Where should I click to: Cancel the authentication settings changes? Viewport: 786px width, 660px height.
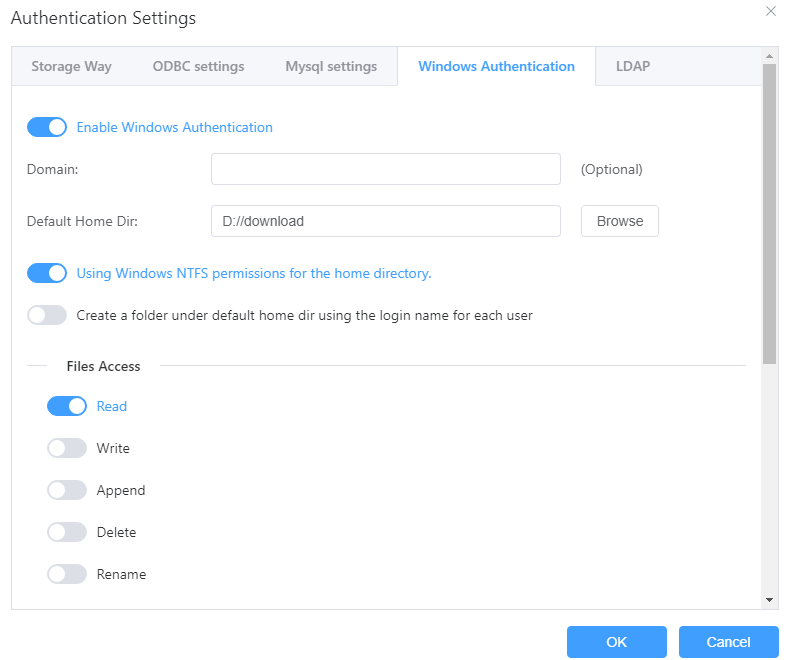[728, 642]
